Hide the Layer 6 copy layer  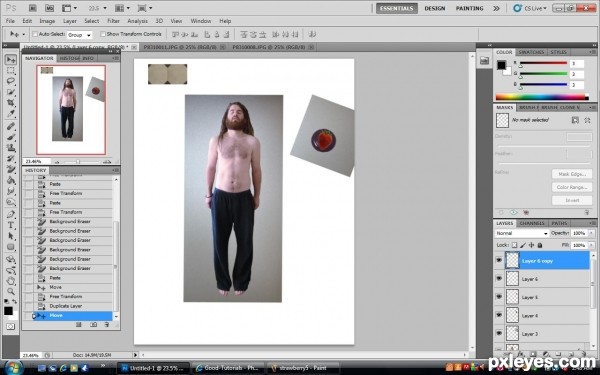pos(499,260)
